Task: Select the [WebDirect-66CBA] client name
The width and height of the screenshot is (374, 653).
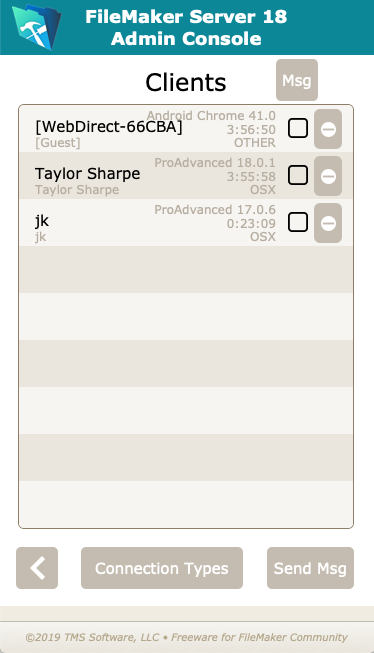Action: point(109,127)
